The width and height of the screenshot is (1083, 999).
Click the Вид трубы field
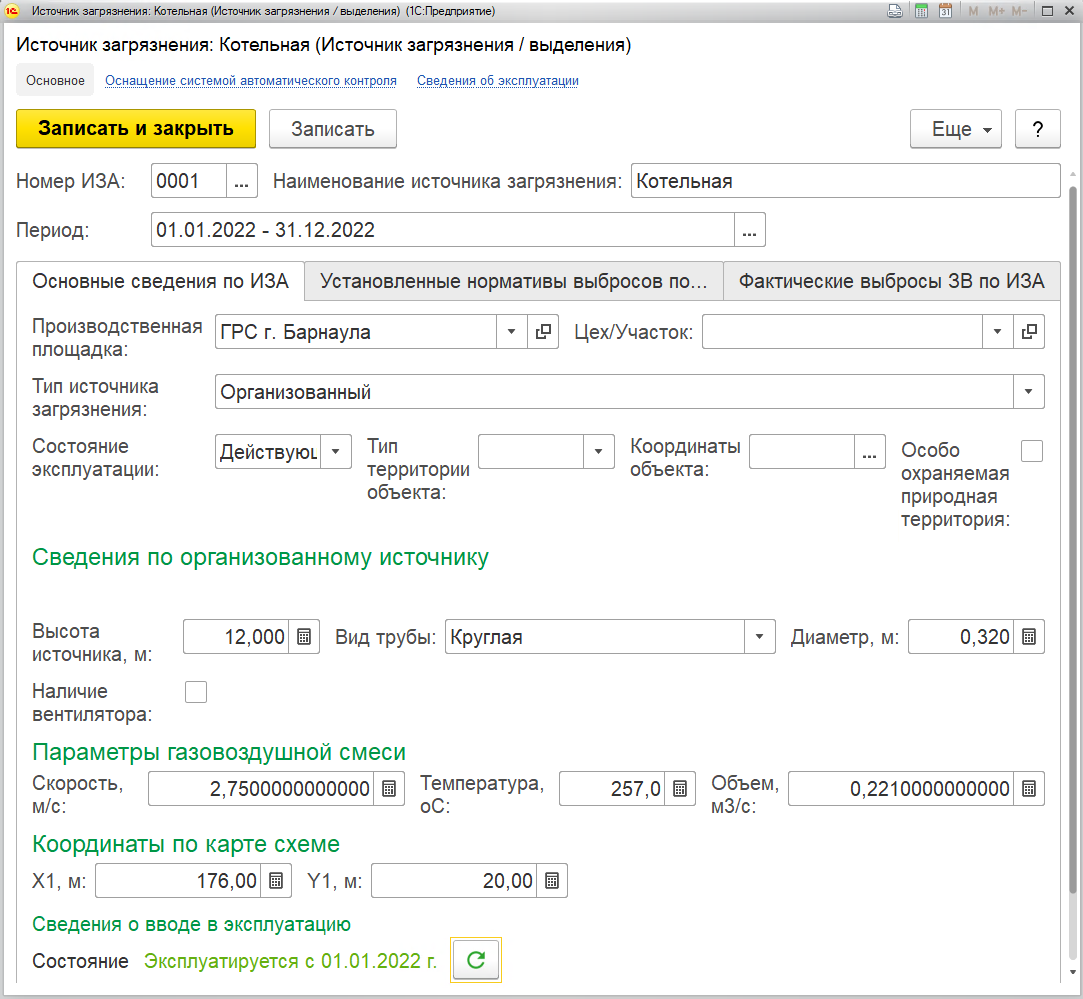(x=595, y=636)
